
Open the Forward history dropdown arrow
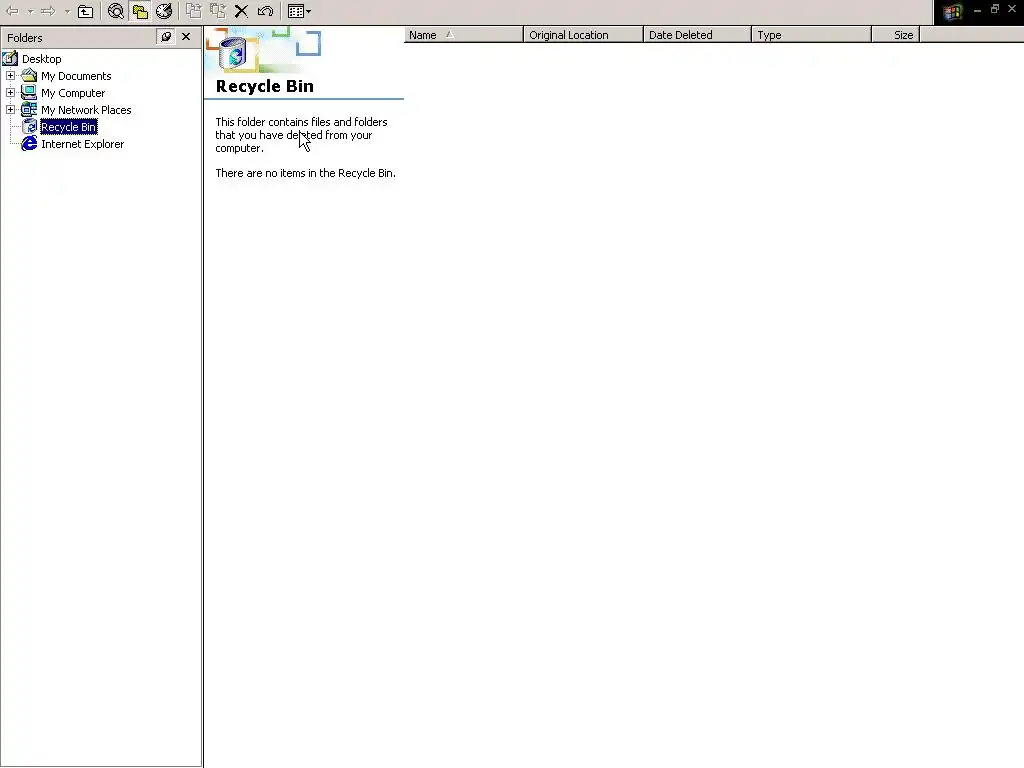coord(67,11)
